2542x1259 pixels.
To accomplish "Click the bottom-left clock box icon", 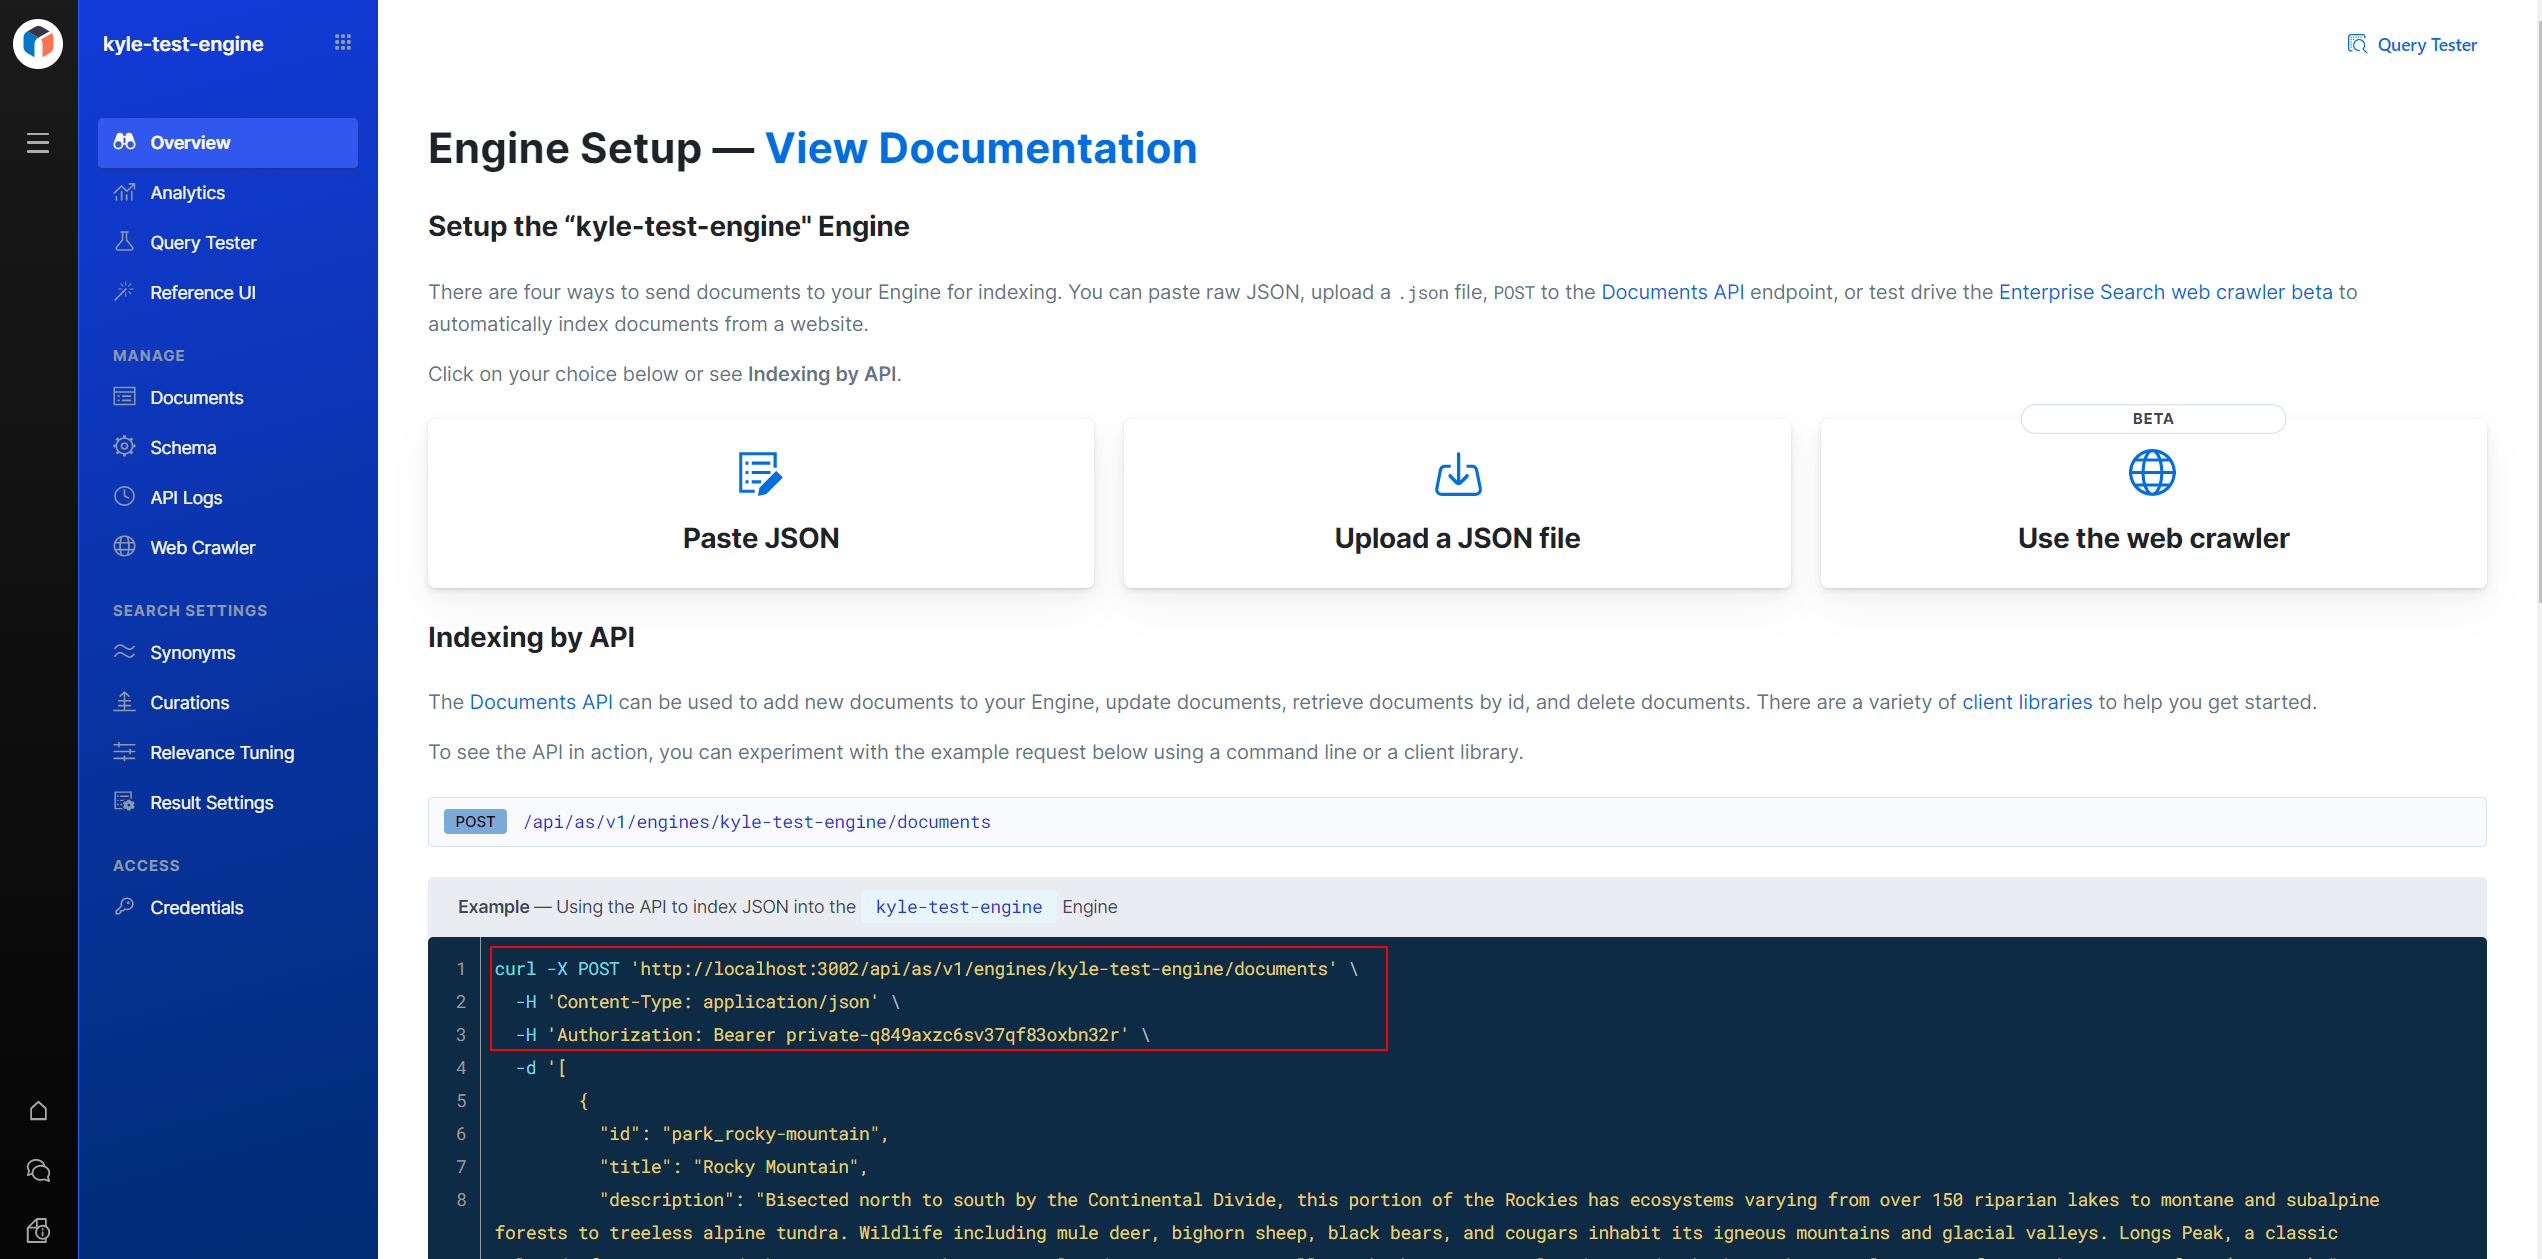I will pyautogui.click(x=38, y=1229).
